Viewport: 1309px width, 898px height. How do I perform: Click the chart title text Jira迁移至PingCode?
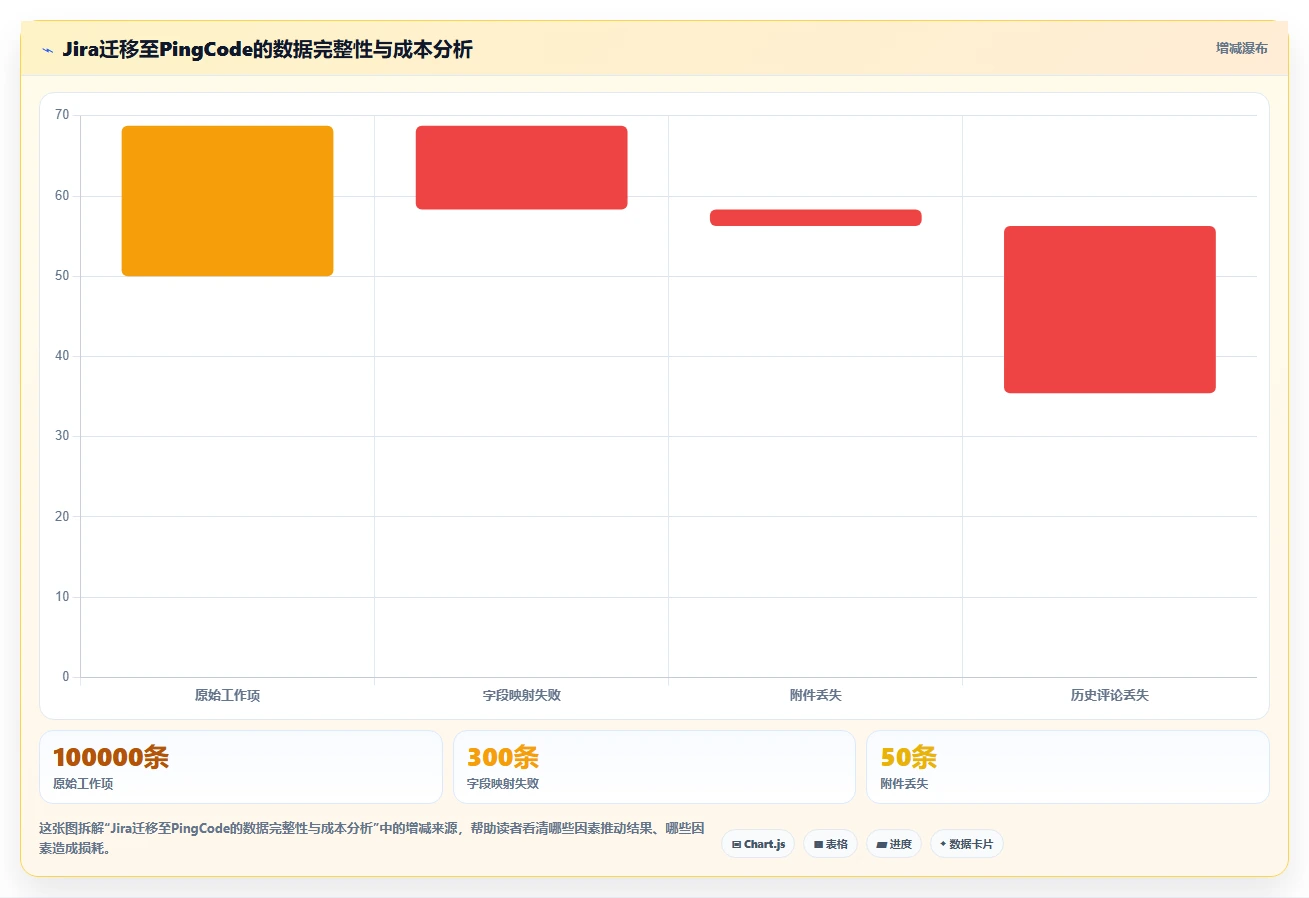(157, 49)
